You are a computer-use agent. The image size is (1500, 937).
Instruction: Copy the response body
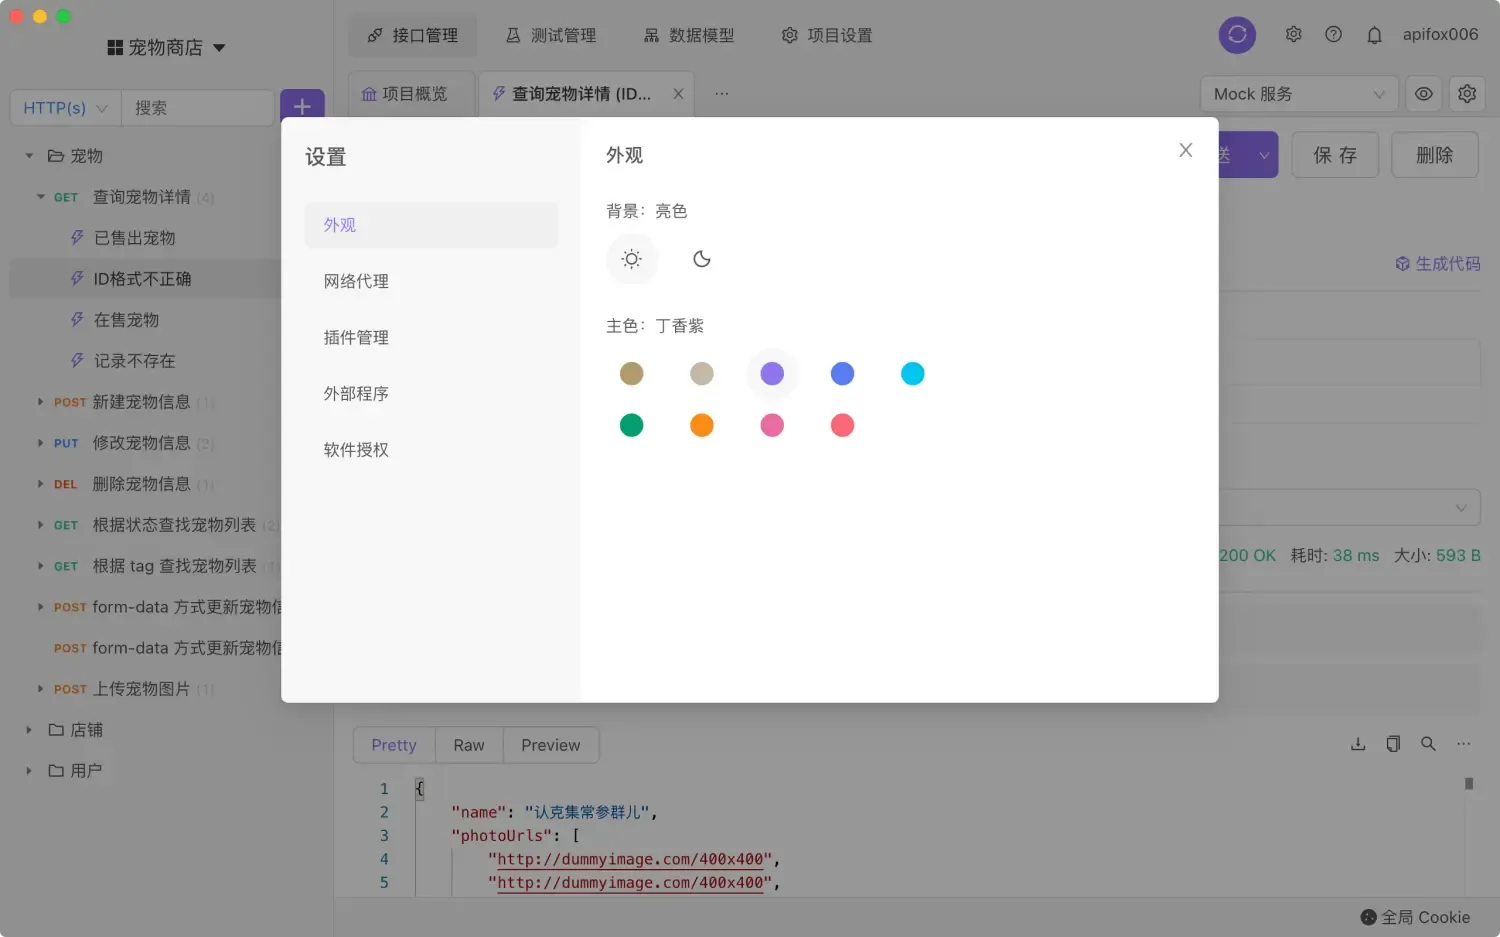[x=1393, y=744]
